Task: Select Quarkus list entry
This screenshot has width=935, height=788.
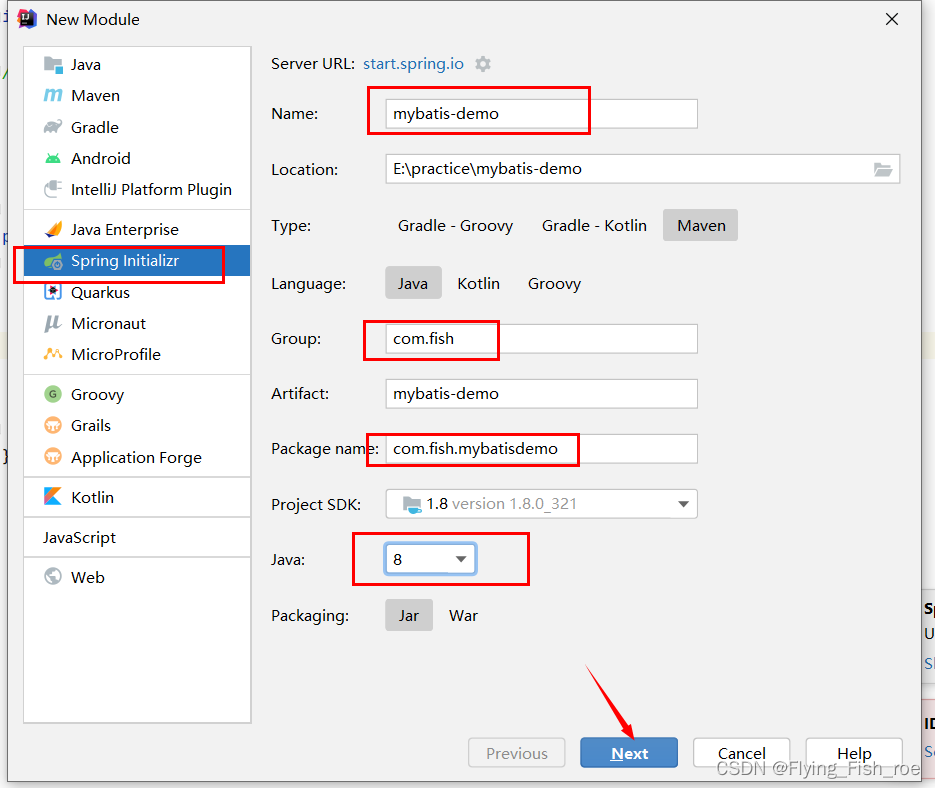Action: (x=137, y=292)
